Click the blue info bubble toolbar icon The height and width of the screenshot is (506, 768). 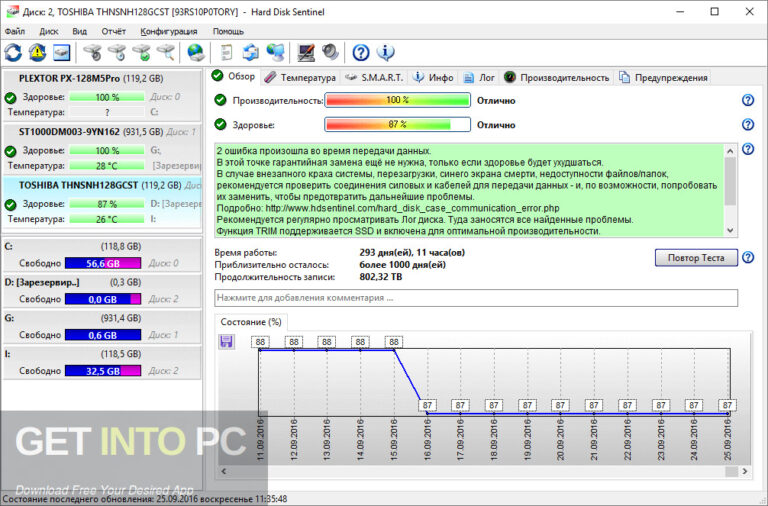[x=385, y=52]
